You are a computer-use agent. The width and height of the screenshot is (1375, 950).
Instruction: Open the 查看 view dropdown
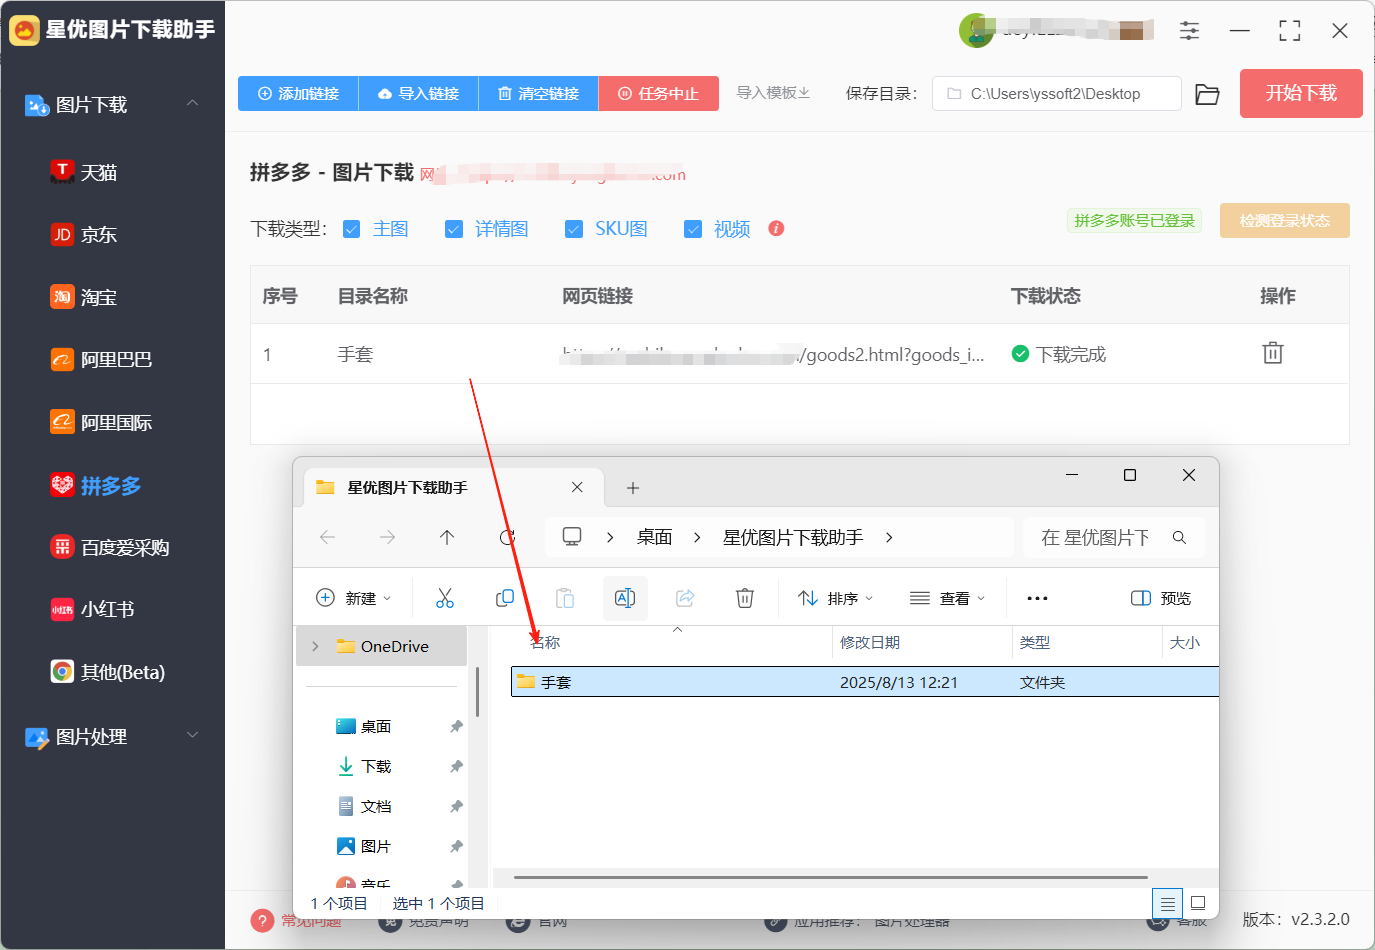pos(947,598)
